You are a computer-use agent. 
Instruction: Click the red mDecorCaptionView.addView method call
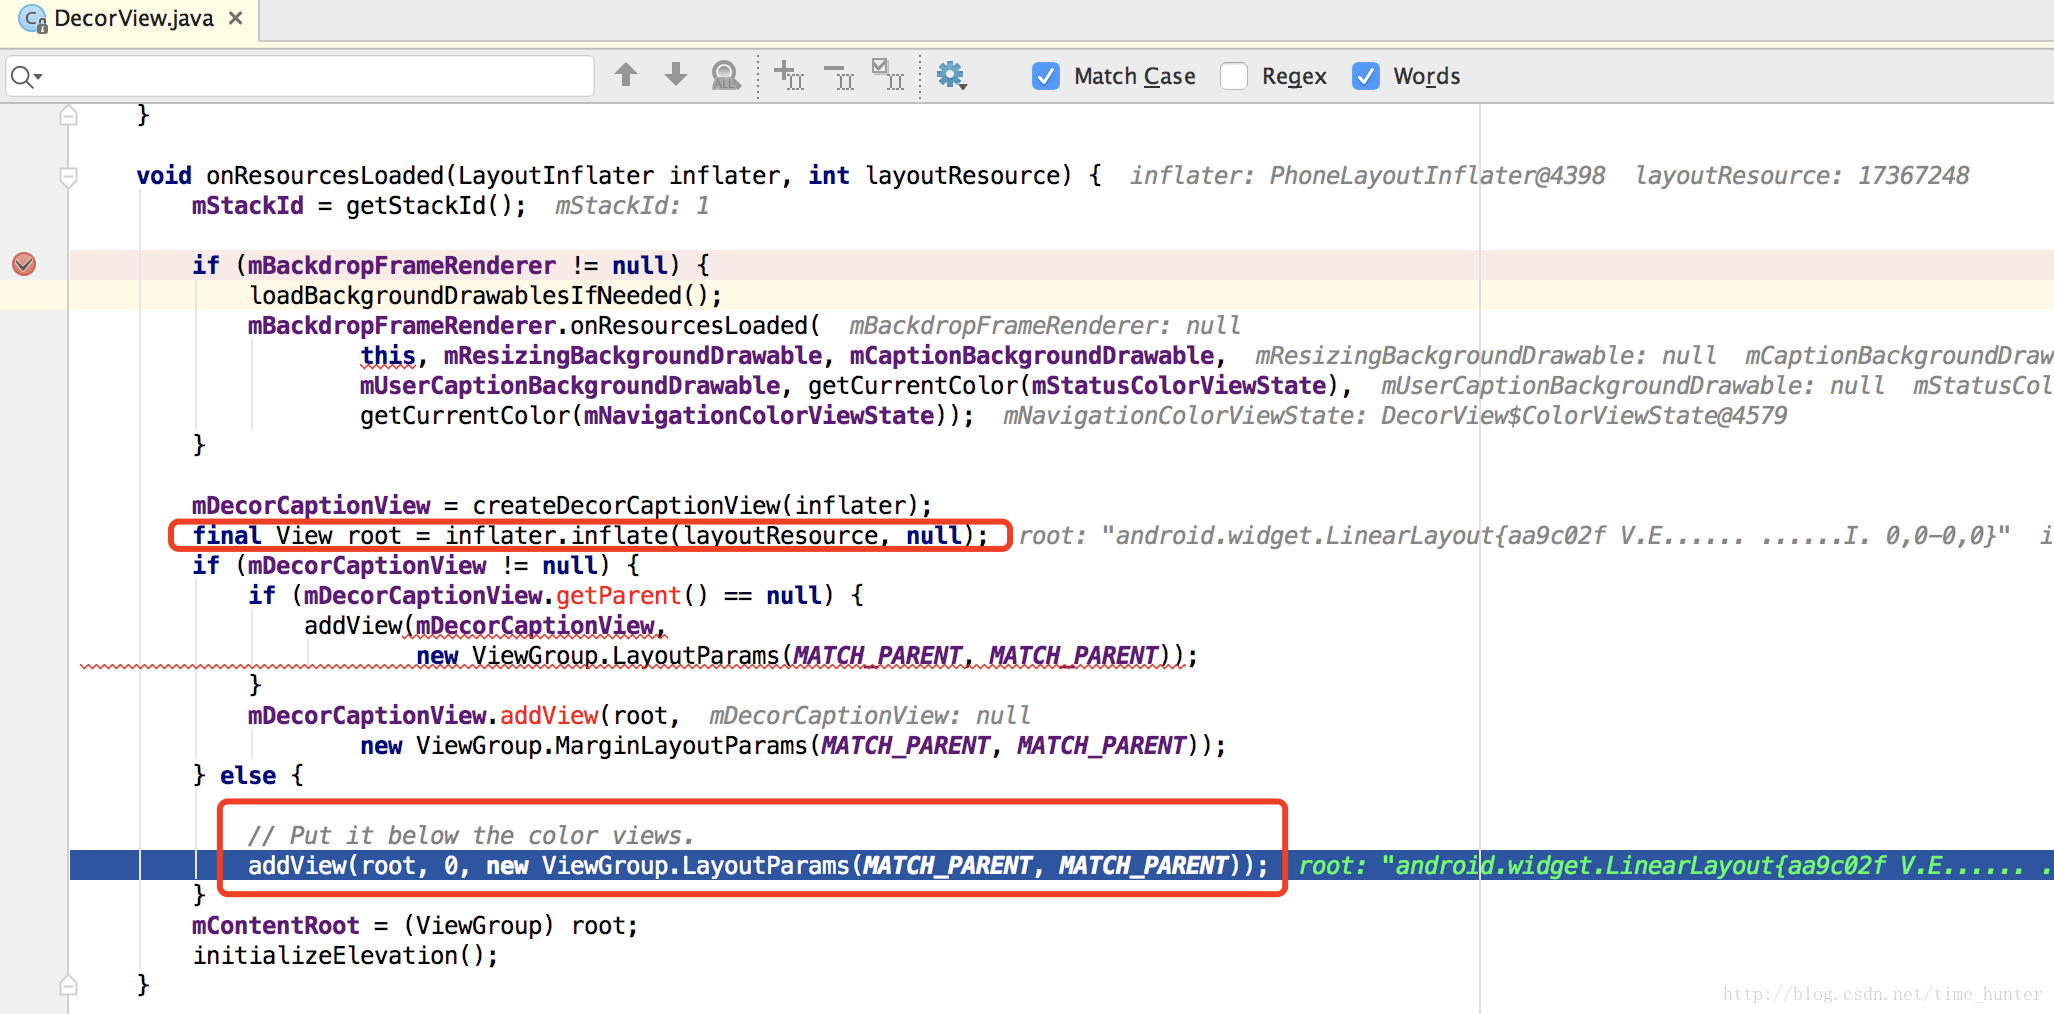[549, 715]
